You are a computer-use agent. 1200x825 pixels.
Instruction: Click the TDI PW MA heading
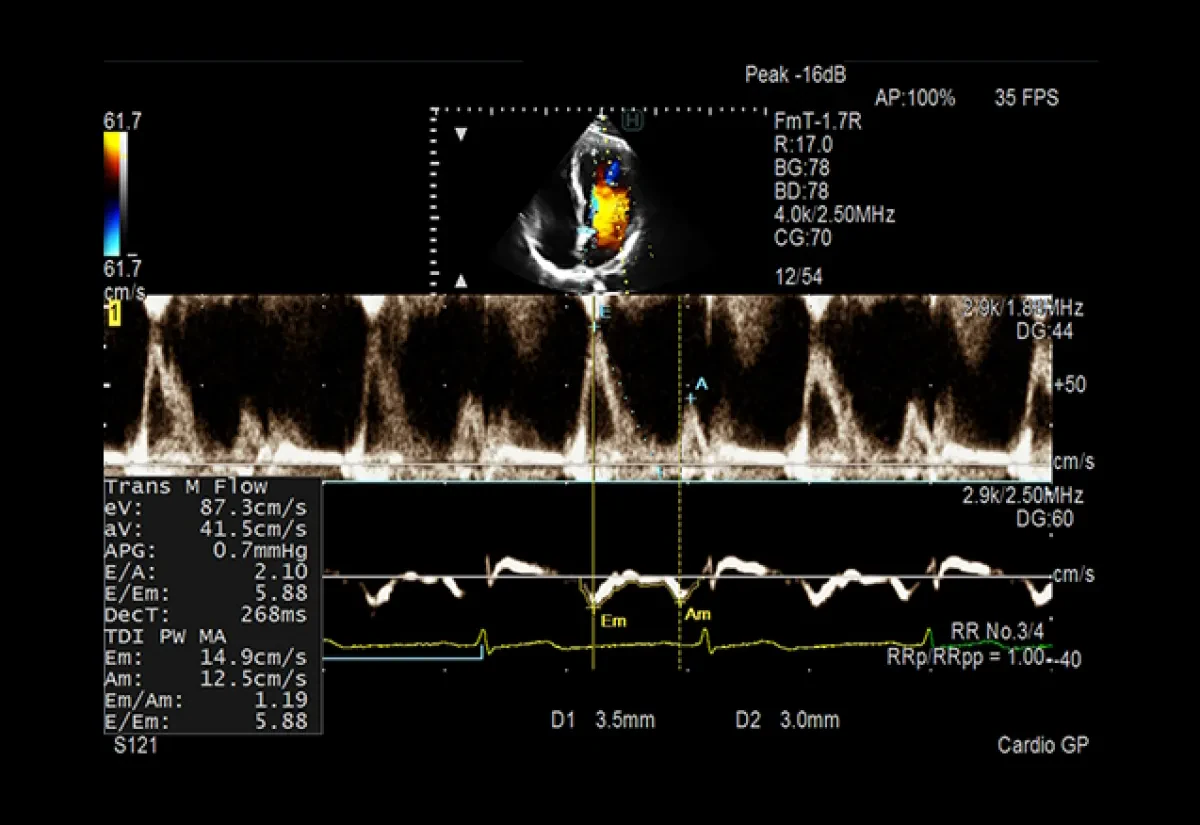pyautogui.click(x=165, y=636)
